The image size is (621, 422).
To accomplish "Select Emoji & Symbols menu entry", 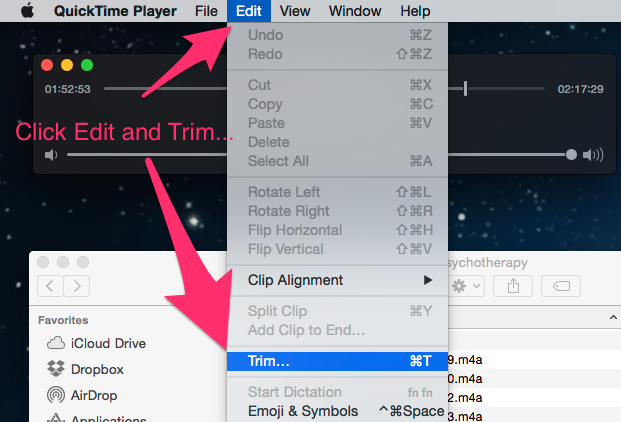I will 337,411.
